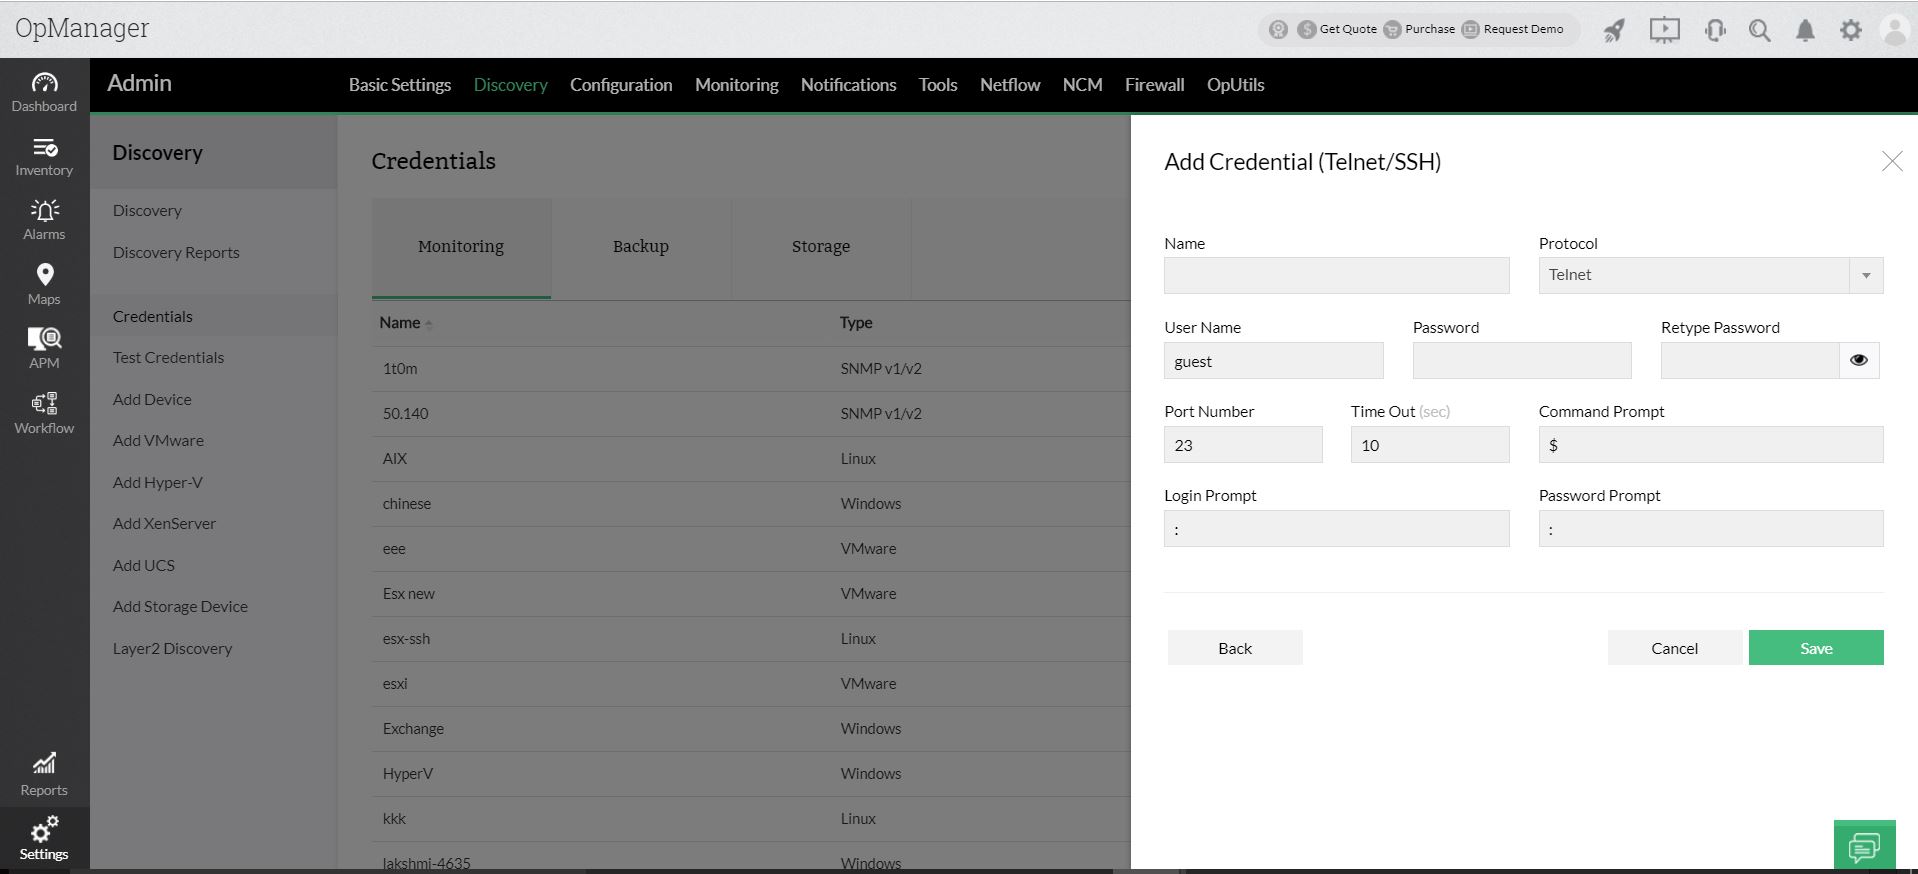Open the Netflow menu
This screenshot has height=874, width=1918.
(x=1010, y=85)
